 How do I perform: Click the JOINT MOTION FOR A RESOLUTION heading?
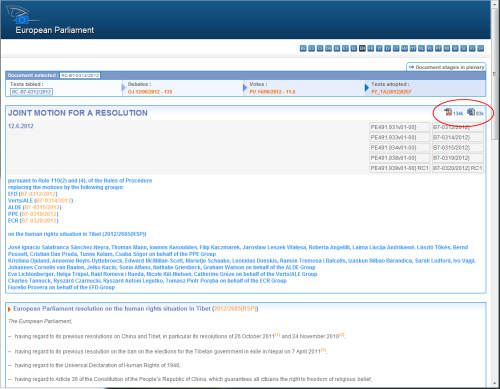(78, 113)
